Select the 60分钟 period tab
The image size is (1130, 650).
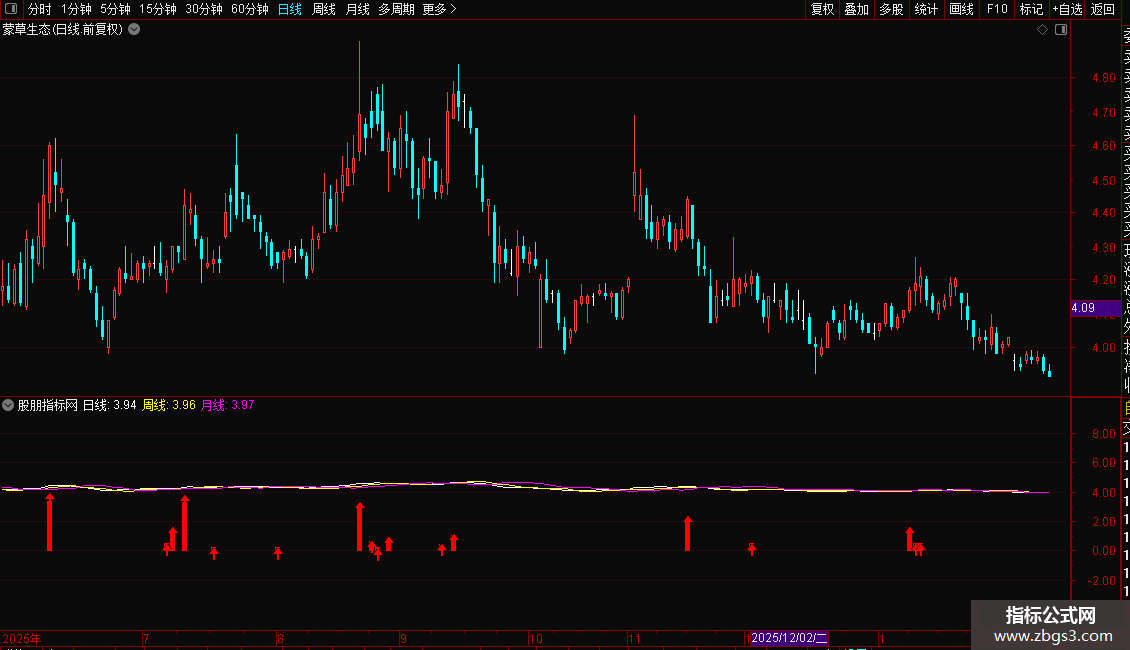pyautogui.click(x=250, y=9)
